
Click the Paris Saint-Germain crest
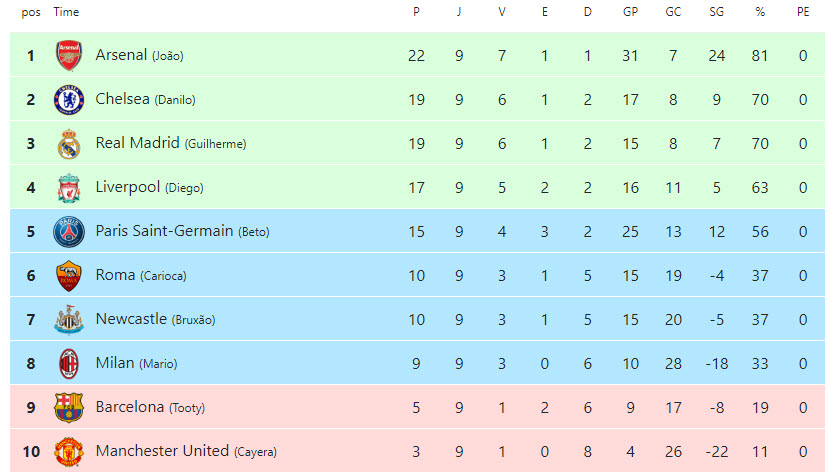(x=68, y=231)
